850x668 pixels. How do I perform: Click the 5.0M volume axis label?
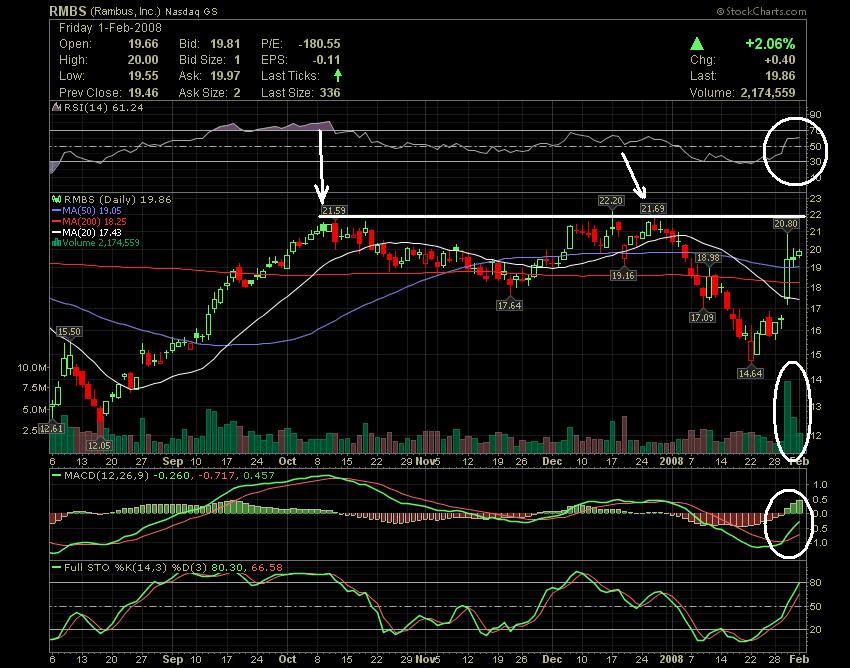(x=35, y=409)
